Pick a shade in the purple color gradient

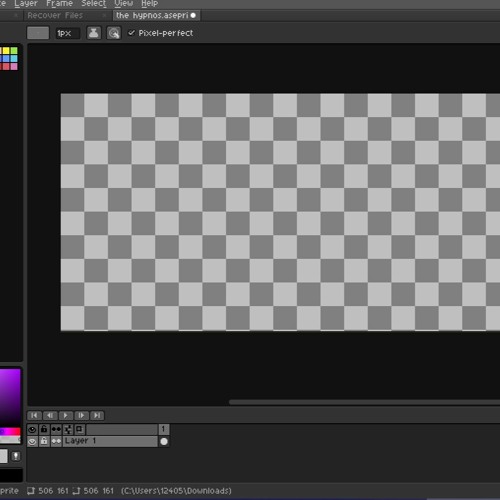click(x=10, y=397)
